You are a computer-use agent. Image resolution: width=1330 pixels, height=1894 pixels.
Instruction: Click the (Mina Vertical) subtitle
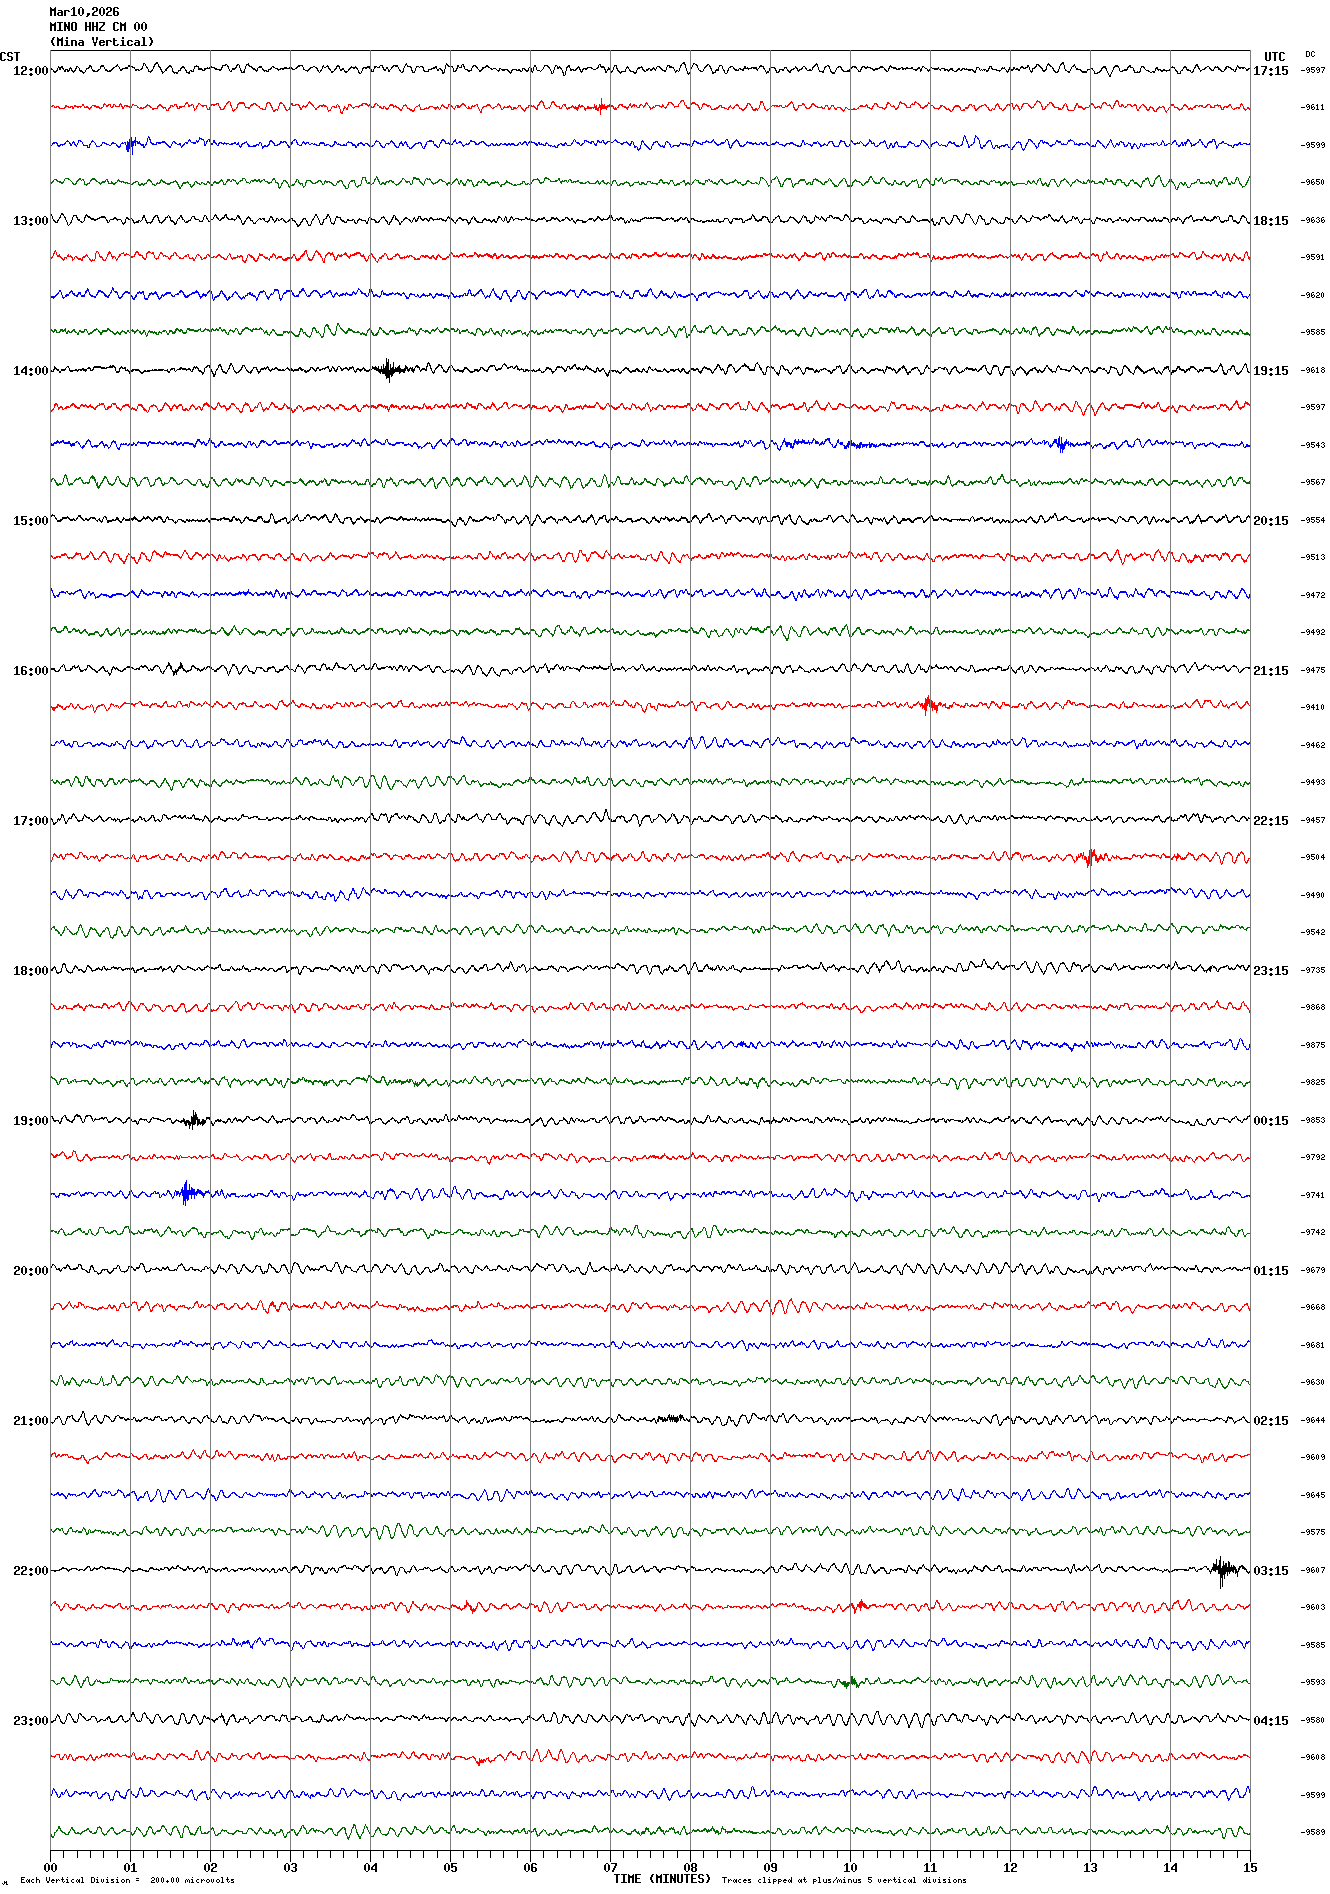coord(102,42)
